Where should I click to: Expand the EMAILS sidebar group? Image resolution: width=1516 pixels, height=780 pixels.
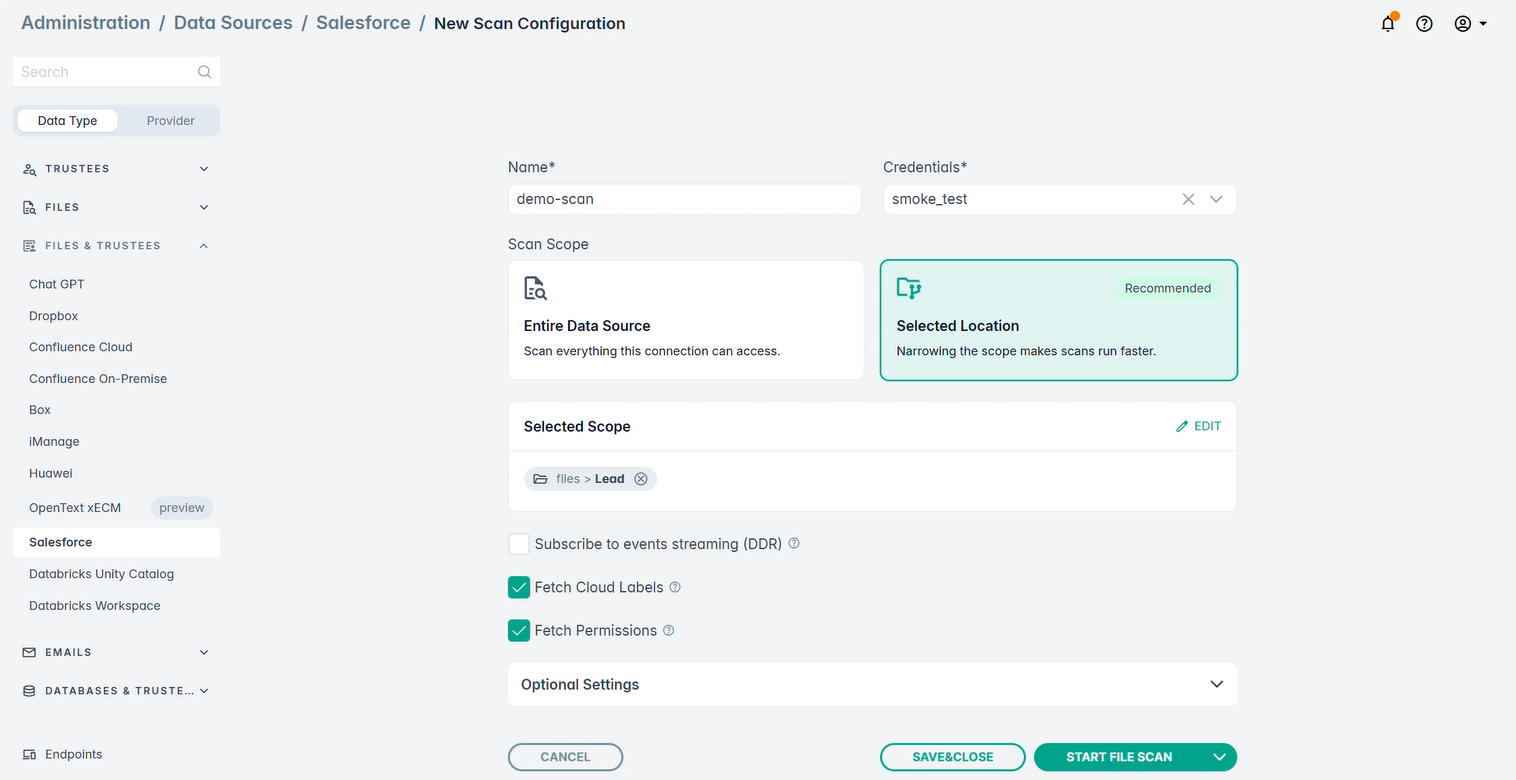(116, 652)
